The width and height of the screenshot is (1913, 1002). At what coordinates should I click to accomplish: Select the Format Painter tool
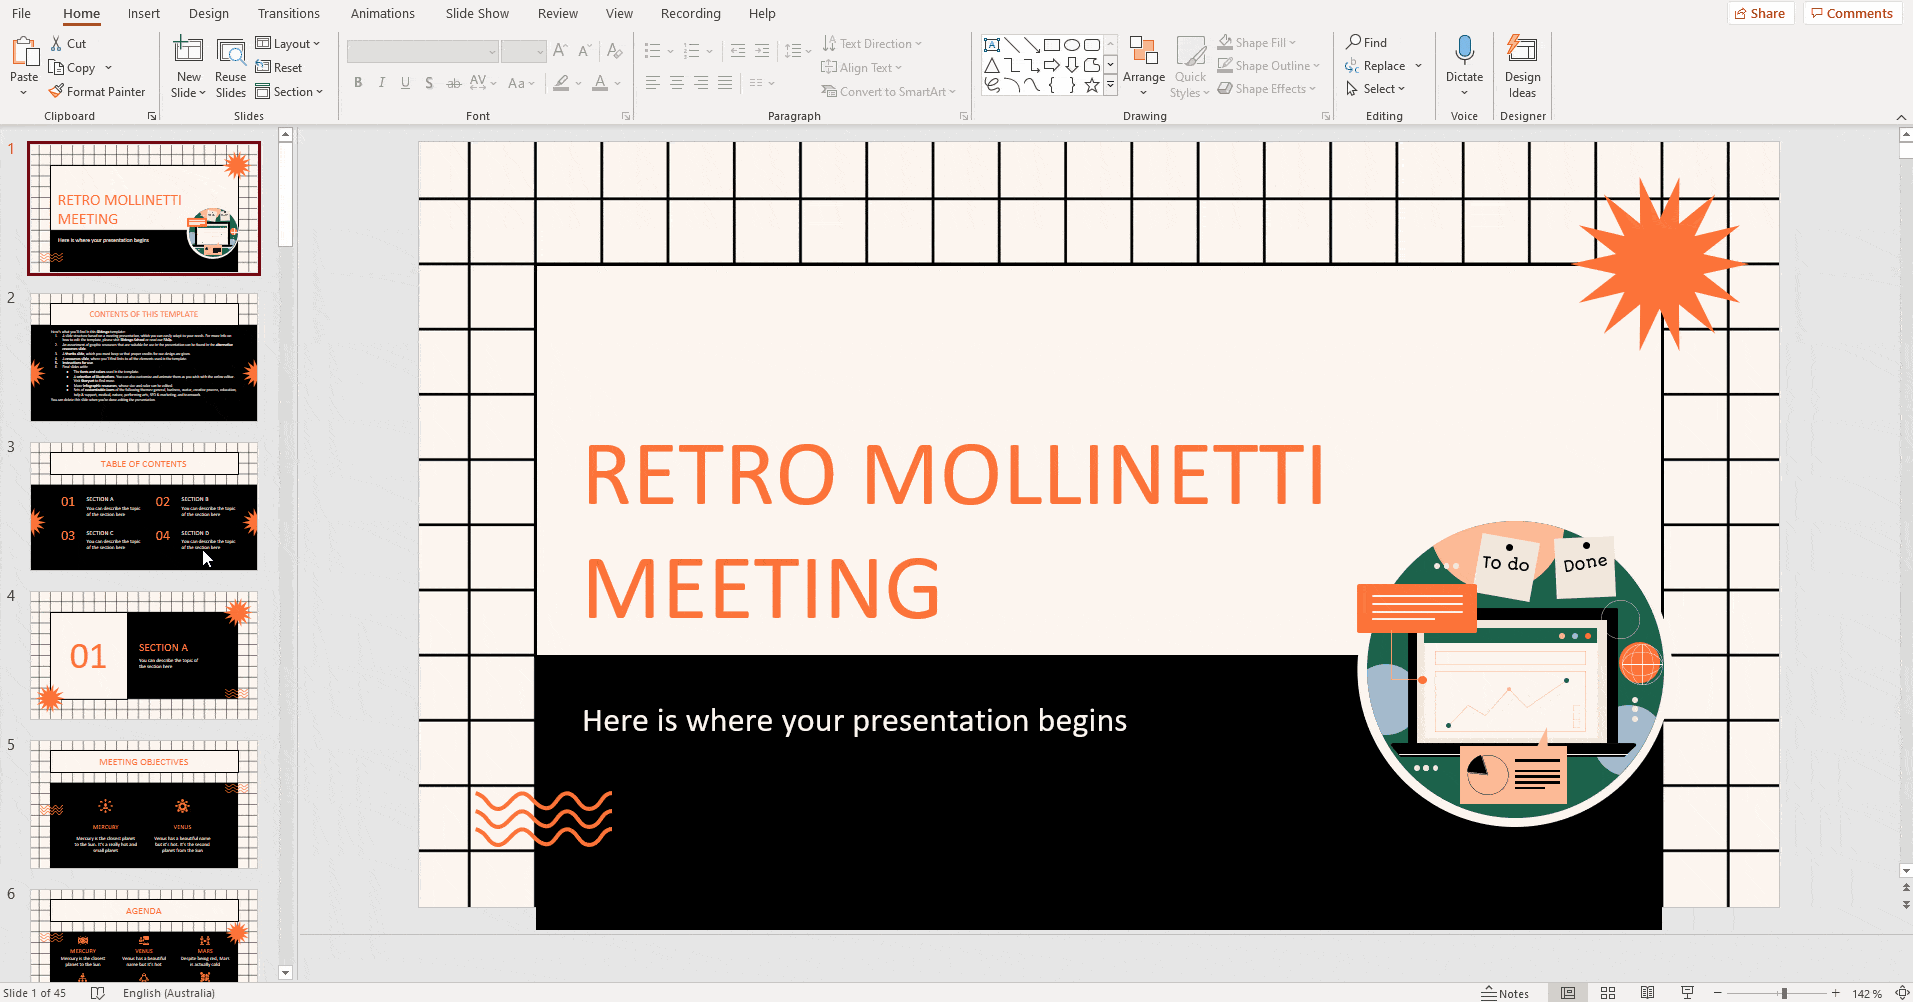(x=97, y=91)
